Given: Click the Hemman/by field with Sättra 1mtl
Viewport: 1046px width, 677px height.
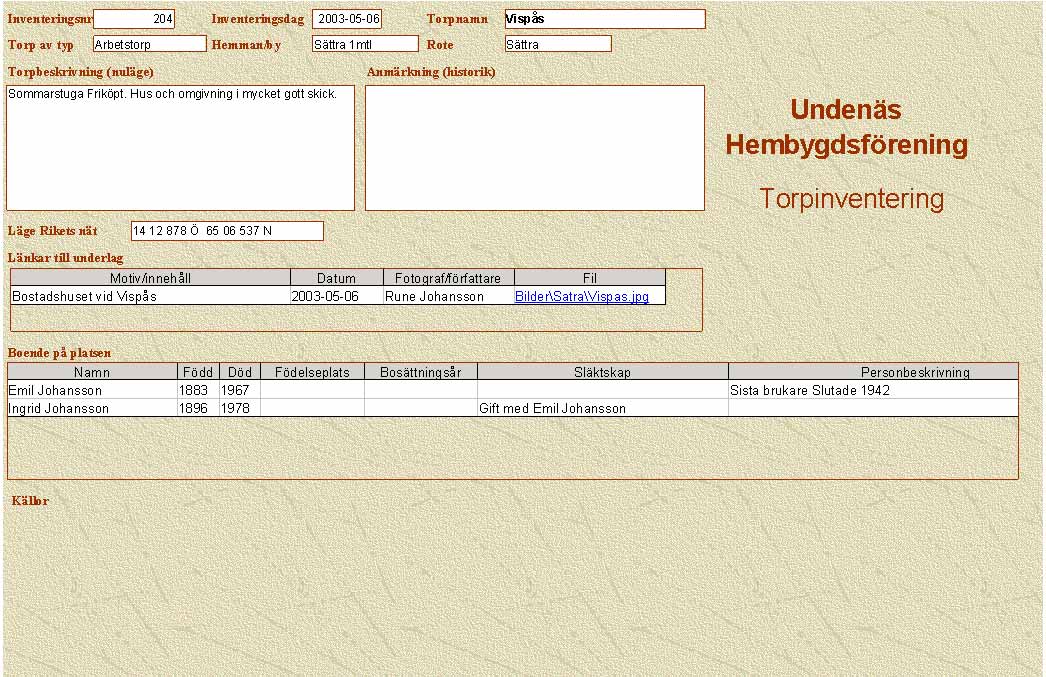Looking at the screenshot, I should coord(364,44).
